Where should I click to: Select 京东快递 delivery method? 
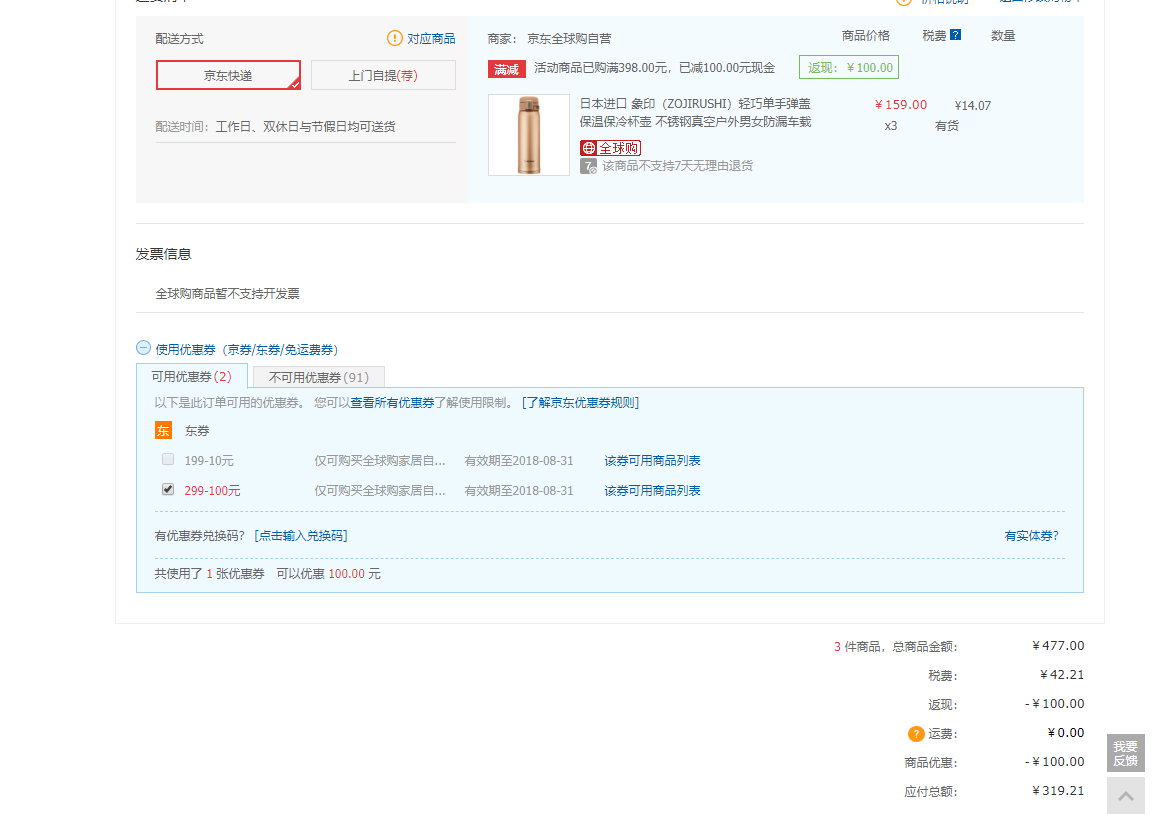(229, 75)
